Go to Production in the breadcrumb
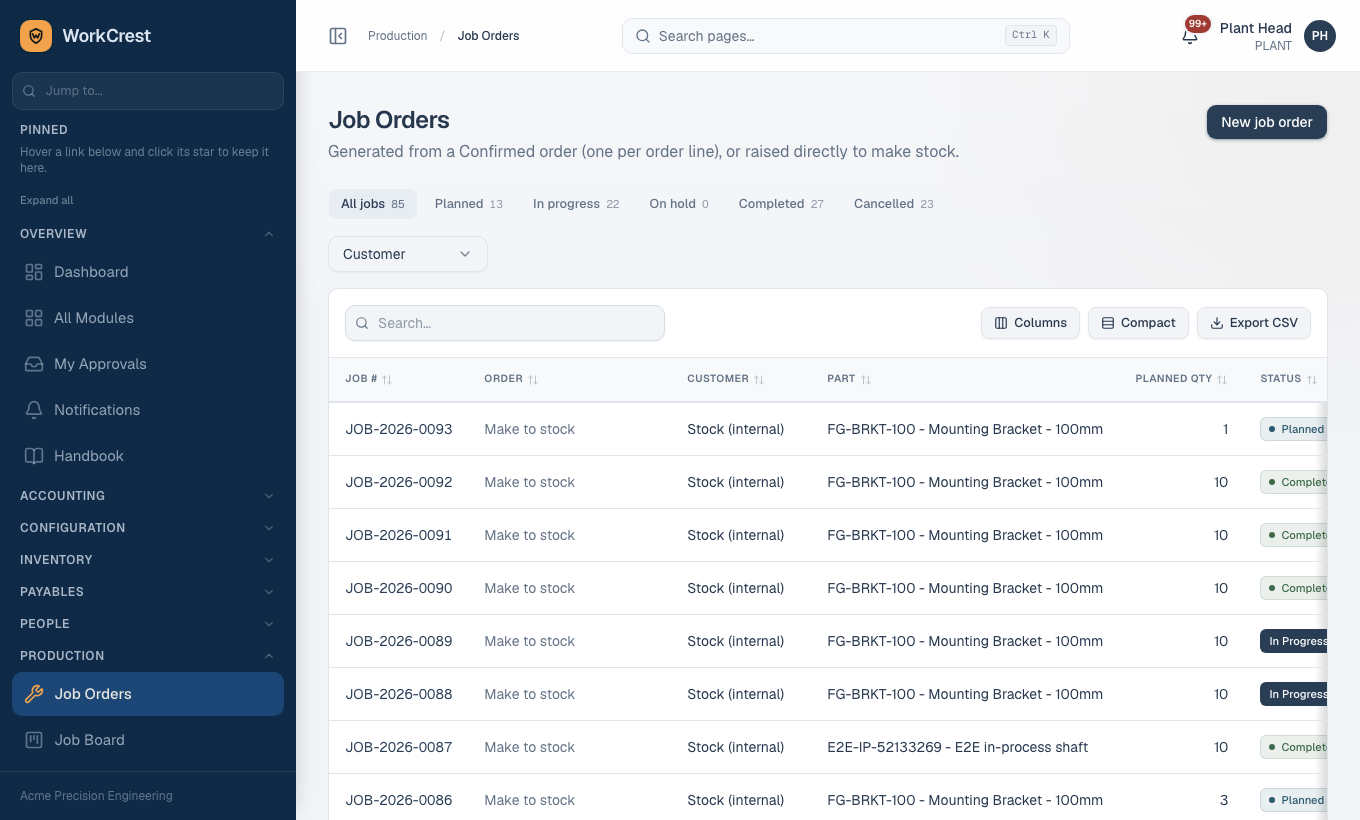1360x820 pixels. pos(397,36)
